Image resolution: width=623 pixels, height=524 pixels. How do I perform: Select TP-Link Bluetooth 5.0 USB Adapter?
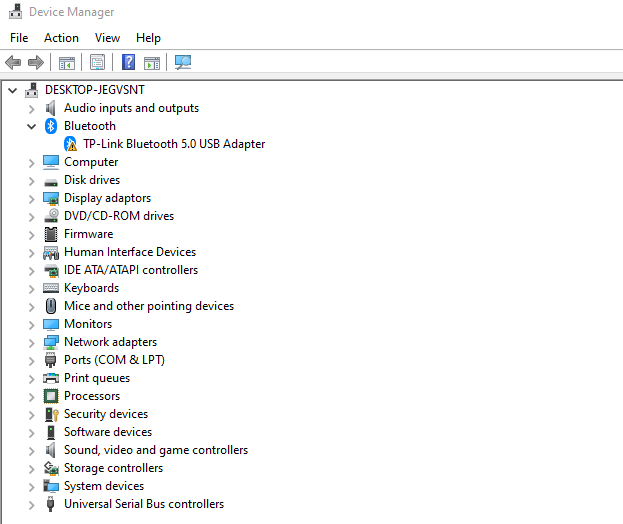coord(174,144)
